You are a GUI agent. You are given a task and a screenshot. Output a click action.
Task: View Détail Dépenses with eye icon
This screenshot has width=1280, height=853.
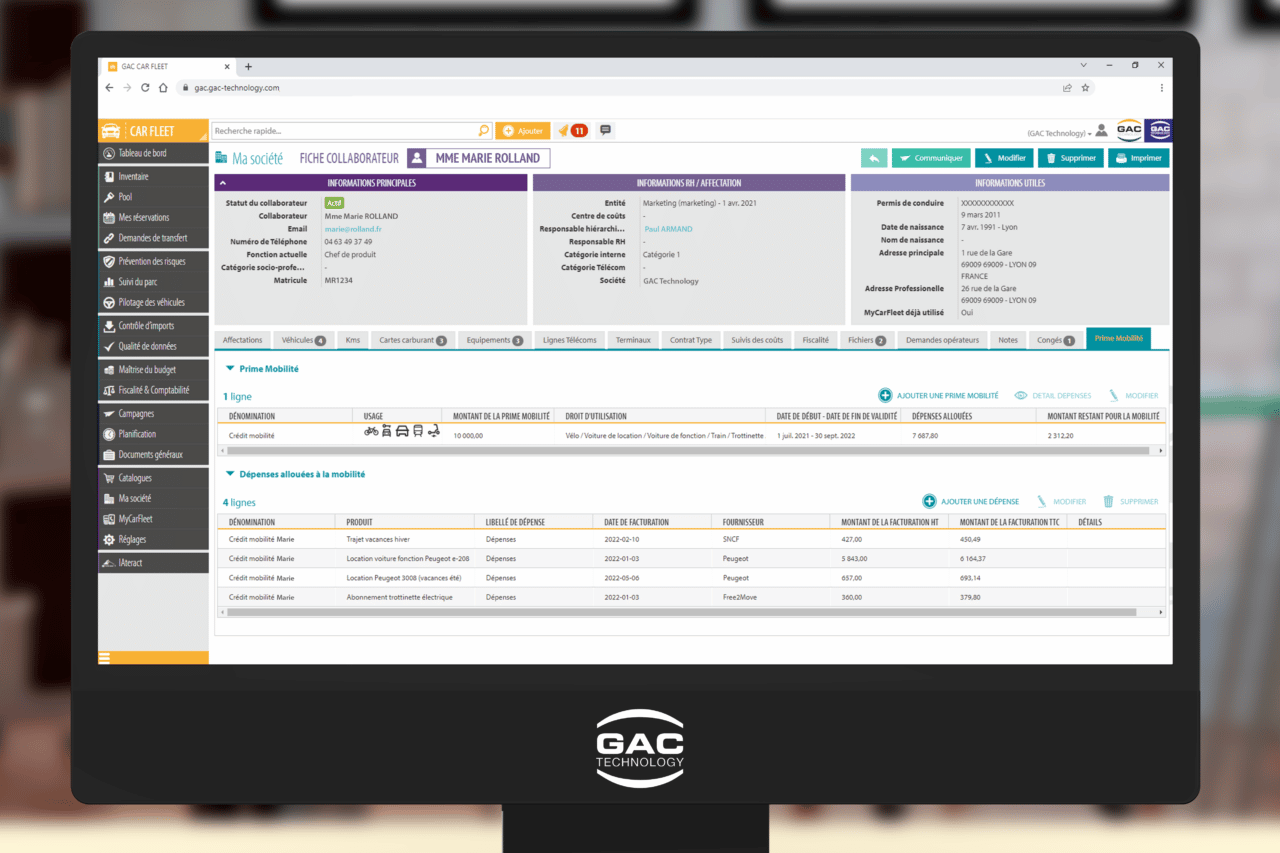pyautogui.click(x=1053, y=396)
